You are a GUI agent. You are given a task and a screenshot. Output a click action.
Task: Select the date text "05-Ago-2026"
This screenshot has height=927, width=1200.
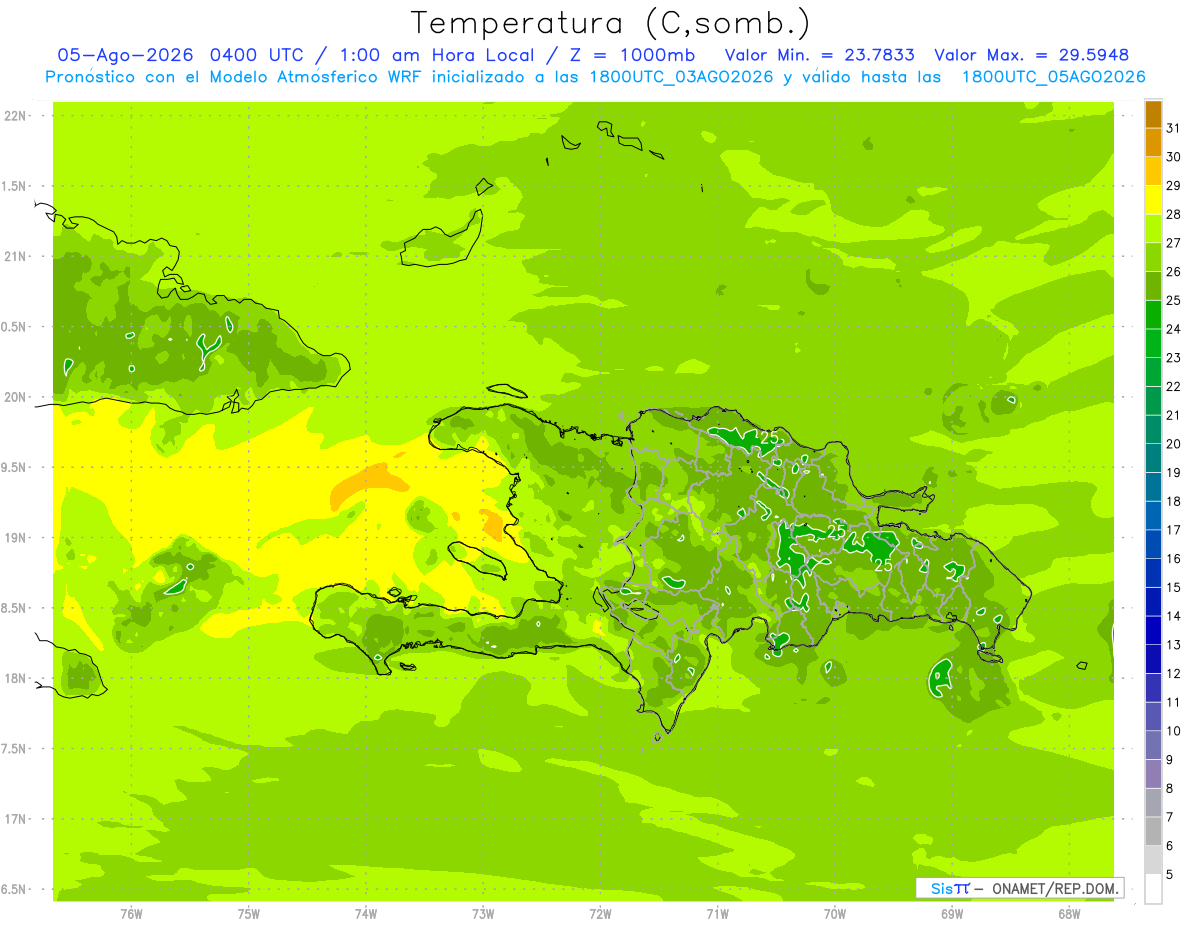[x=126, y=55]
